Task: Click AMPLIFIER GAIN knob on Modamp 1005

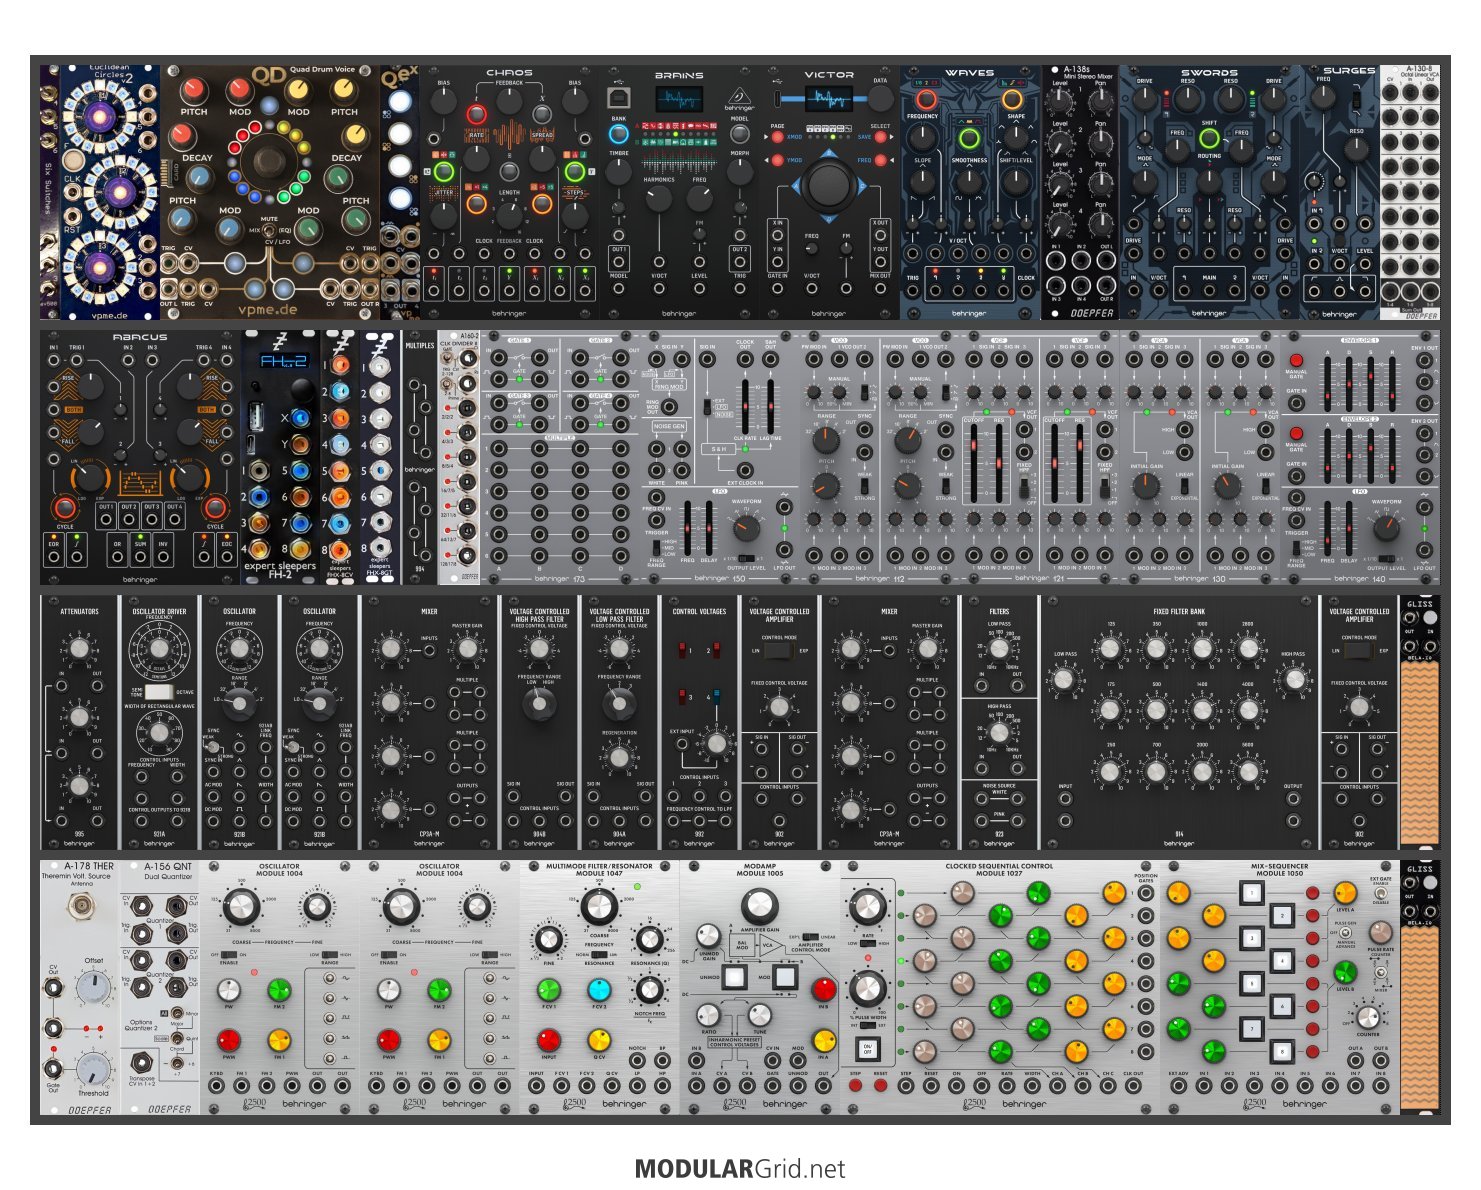Action: click(759, 906)
